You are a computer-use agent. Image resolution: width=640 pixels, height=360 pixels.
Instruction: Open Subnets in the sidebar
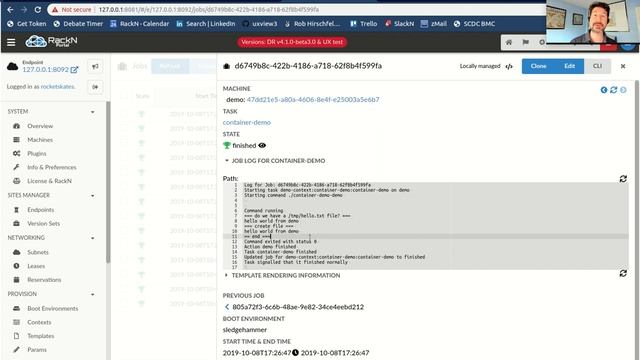[x=38, y=252]
